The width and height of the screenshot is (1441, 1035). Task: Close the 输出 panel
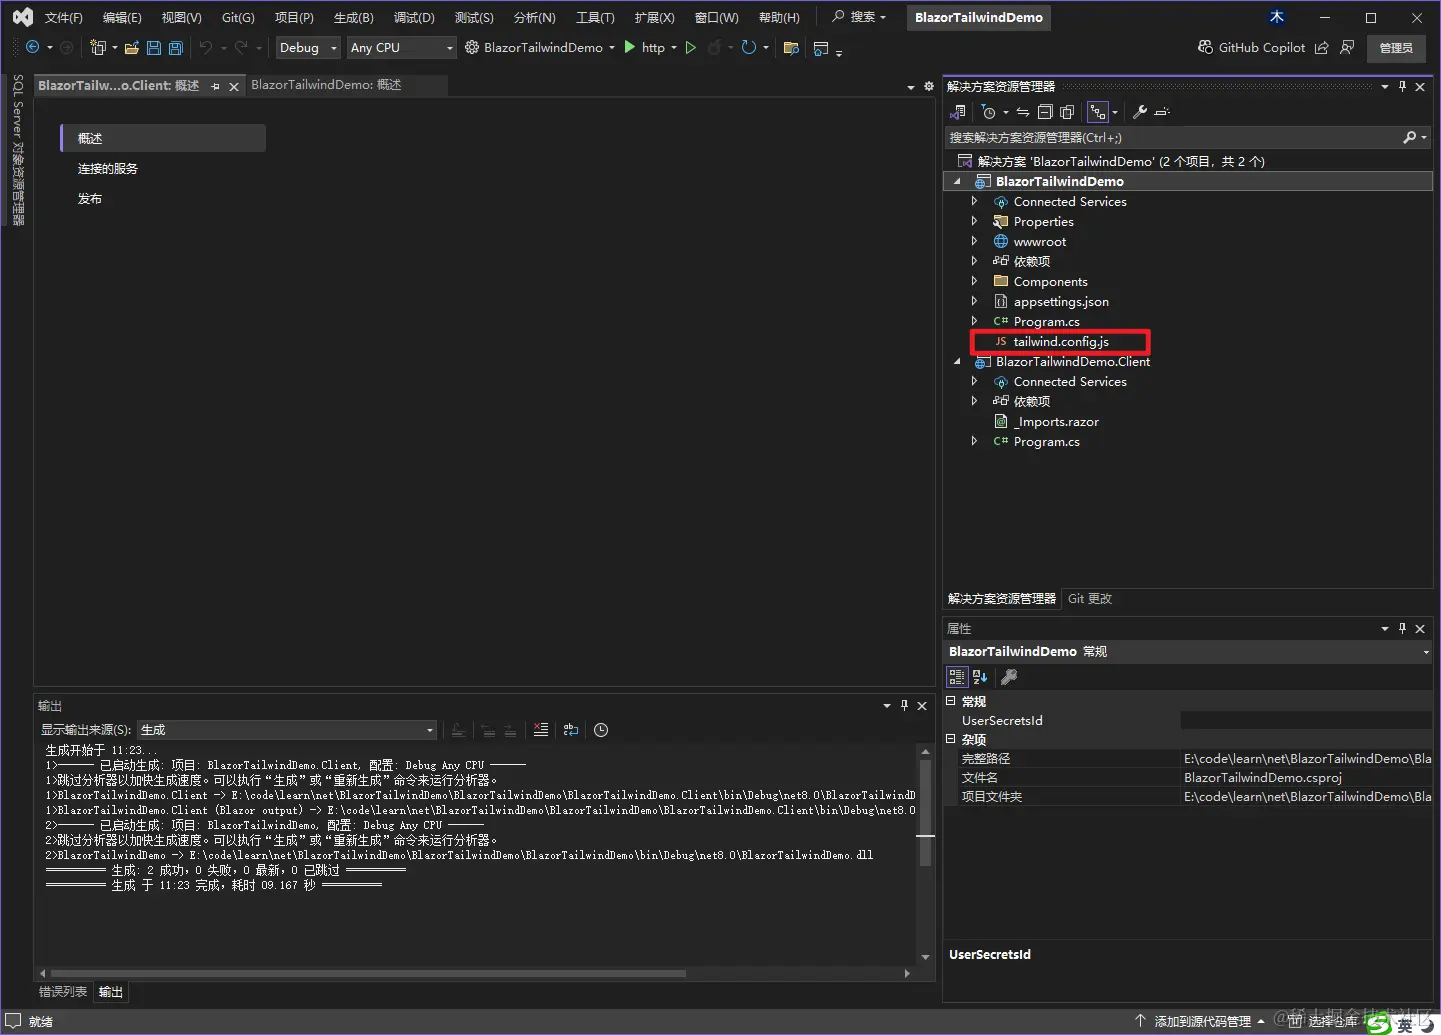pos(922,706)
